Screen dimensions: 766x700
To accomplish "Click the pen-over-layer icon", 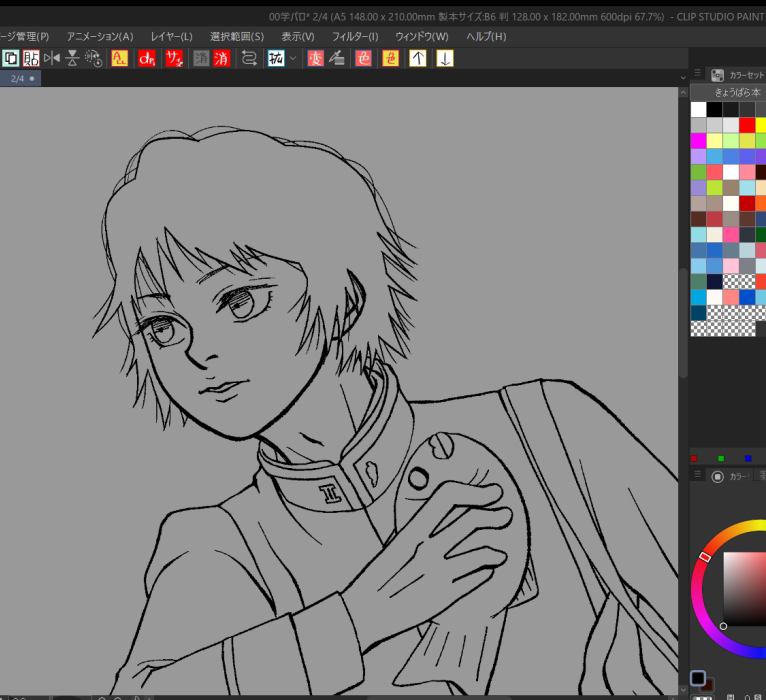I will 337,59.
